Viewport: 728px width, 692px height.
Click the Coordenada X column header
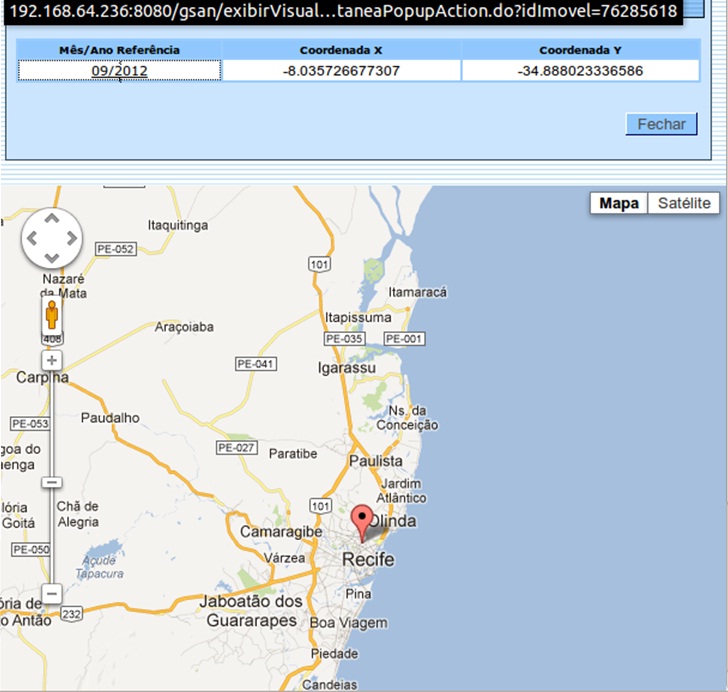[x=341, y=50]
